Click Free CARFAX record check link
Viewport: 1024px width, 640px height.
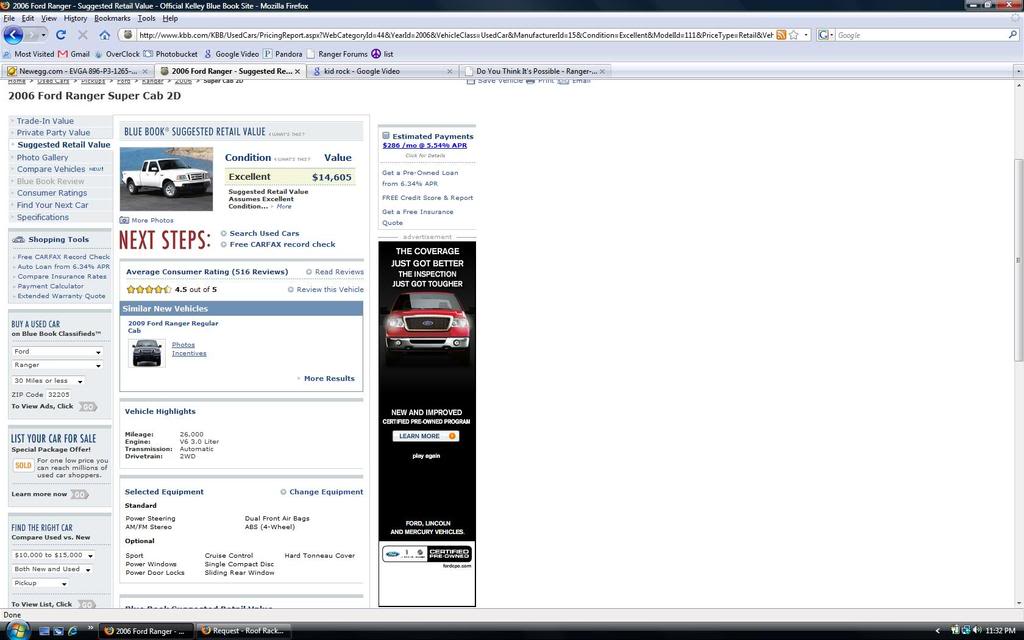click(282, 244)
